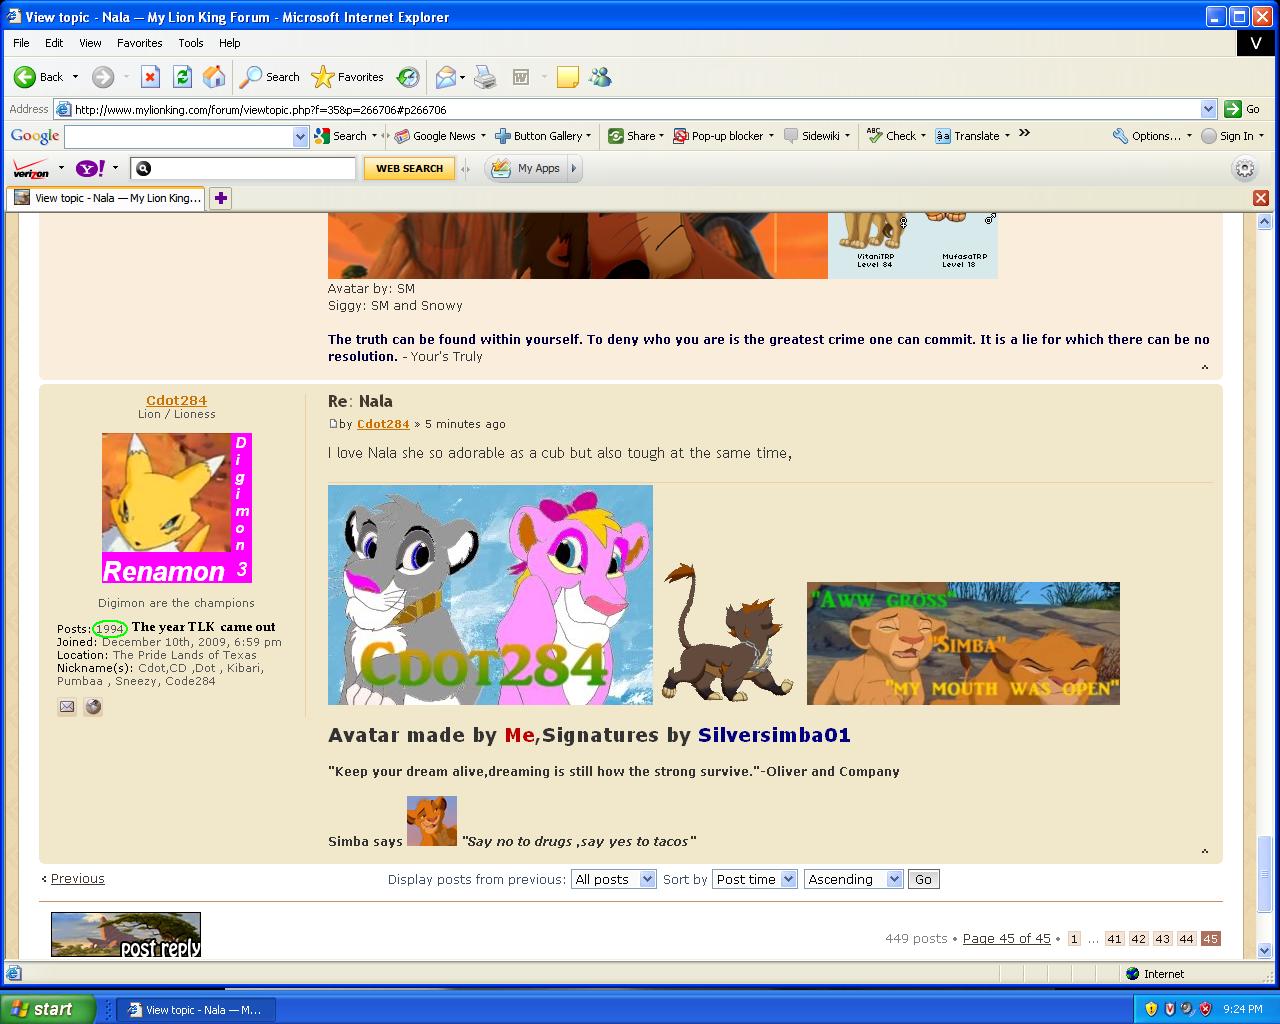This screenshot has width=1280, height=1024.
Task: Open a new browser tab
Action: click(220, 198)
